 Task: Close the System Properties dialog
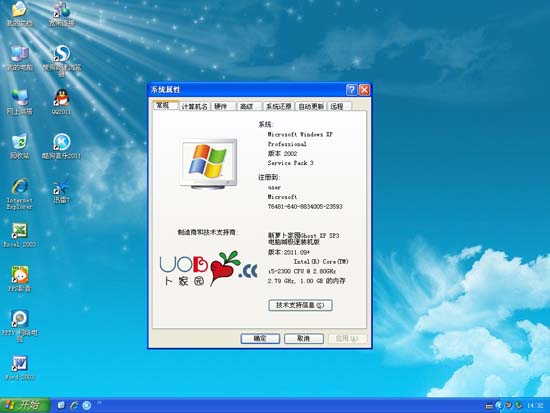click(x=364, y=90)
